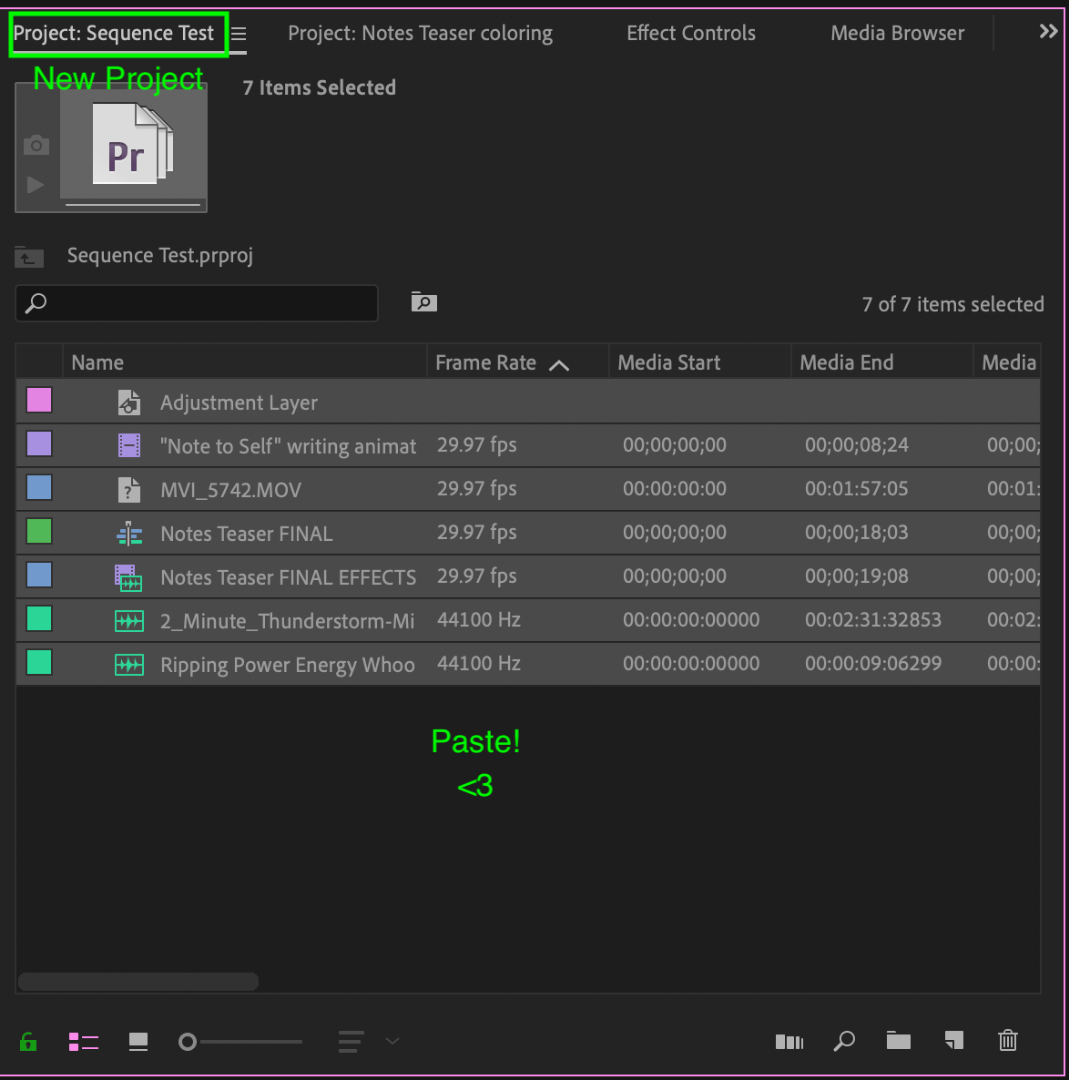
Task: Show hidden panels with double chevron
Action: [1048, 31]
